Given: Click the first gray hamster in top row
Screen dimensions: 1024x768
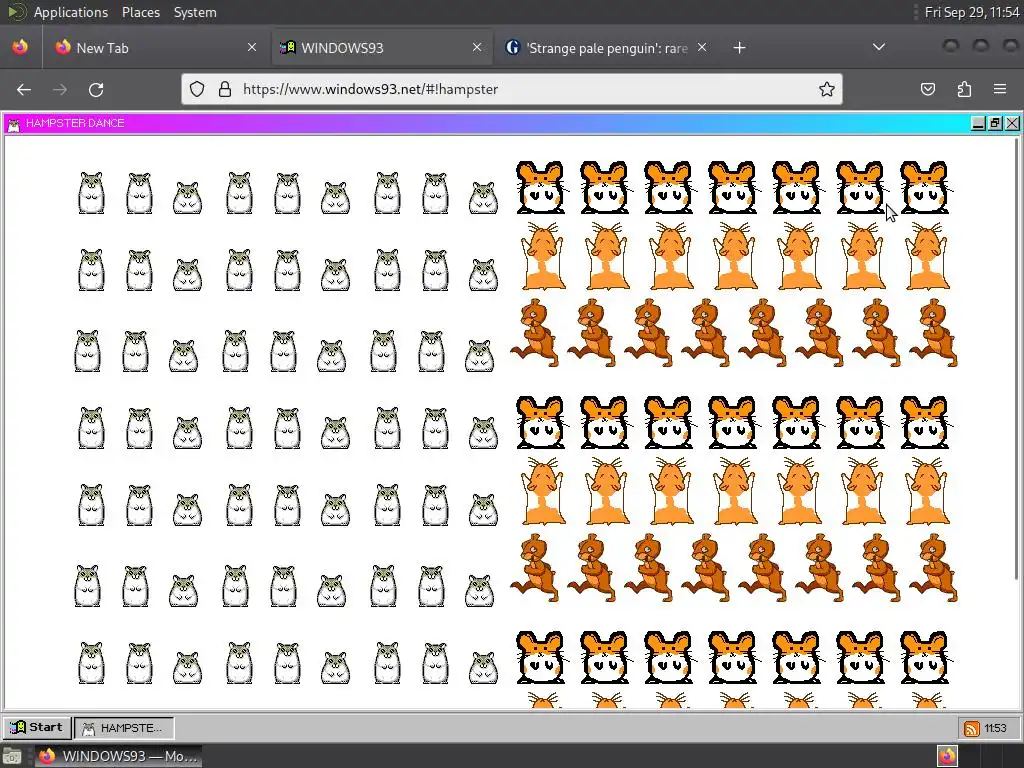Looking at the screenshot, I should pyautogui.click(x=91, y=193).
